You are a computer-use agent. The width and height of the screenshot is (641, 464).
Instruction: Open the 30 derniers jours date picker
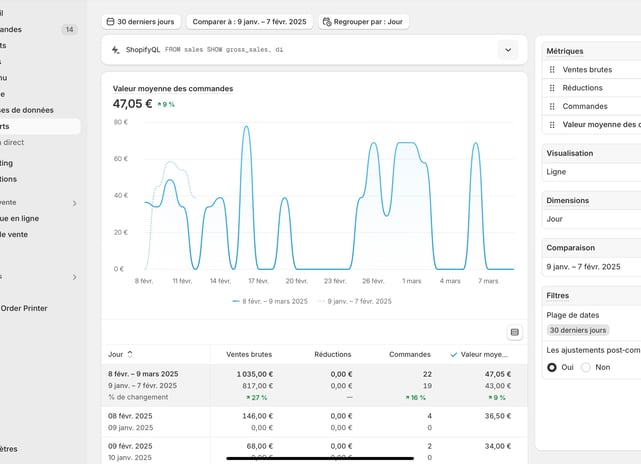141,22
